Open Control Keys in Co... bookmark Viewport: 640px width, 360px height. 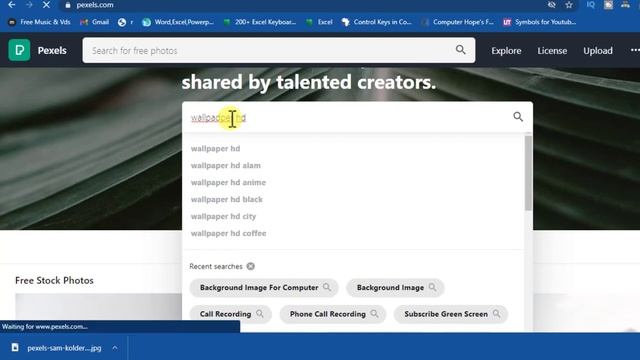(376, 22)
